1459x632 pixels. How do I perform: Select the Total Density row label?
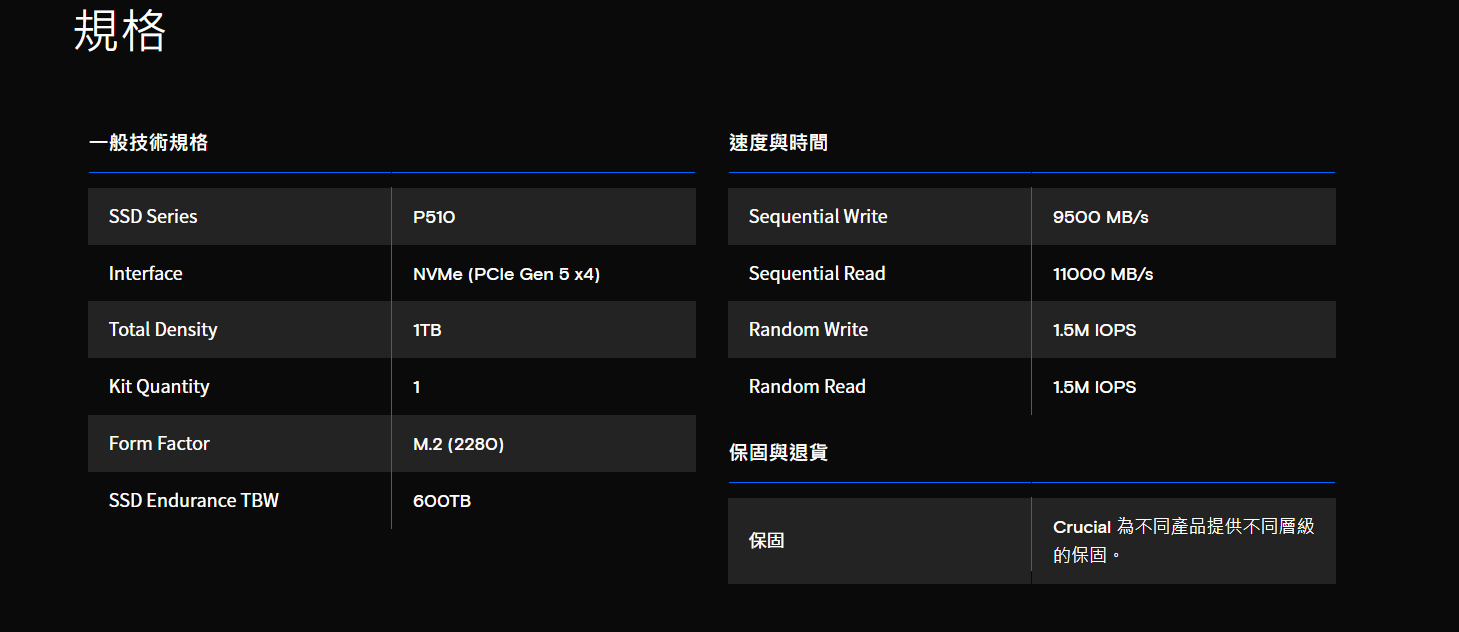163,330
